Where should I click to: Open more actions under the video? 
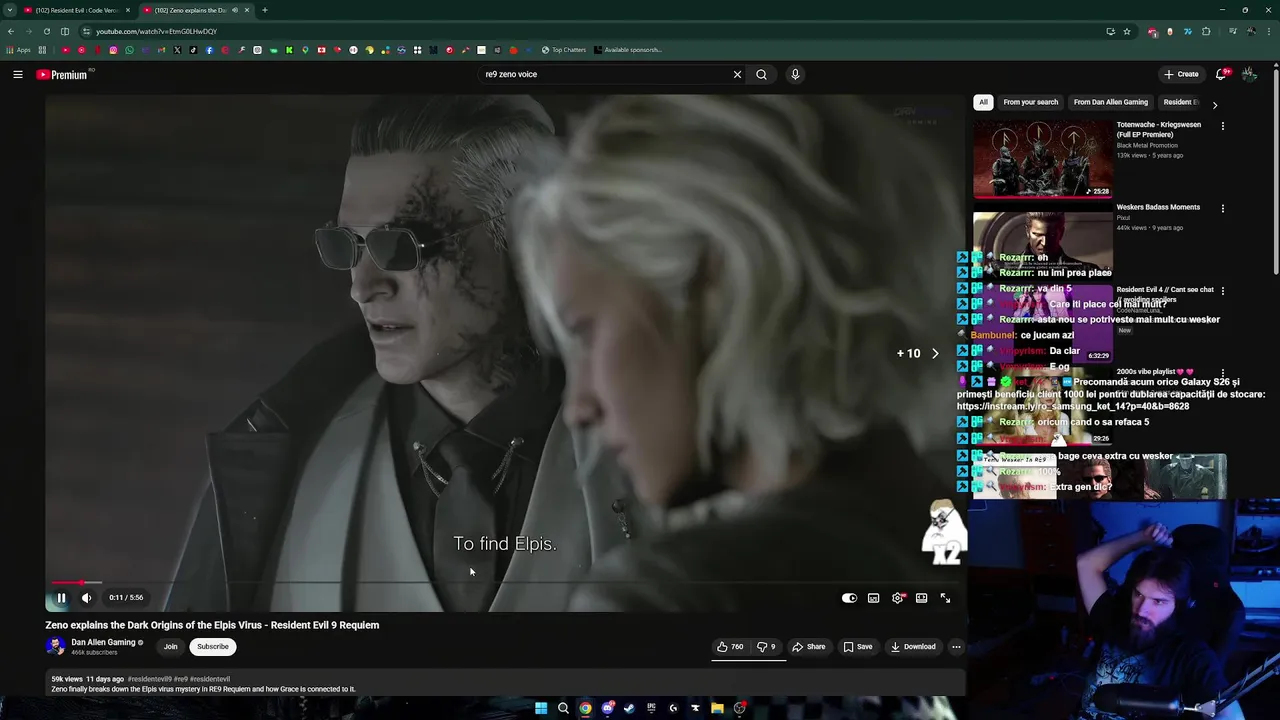pyautogui.click(x=956, y=647)
